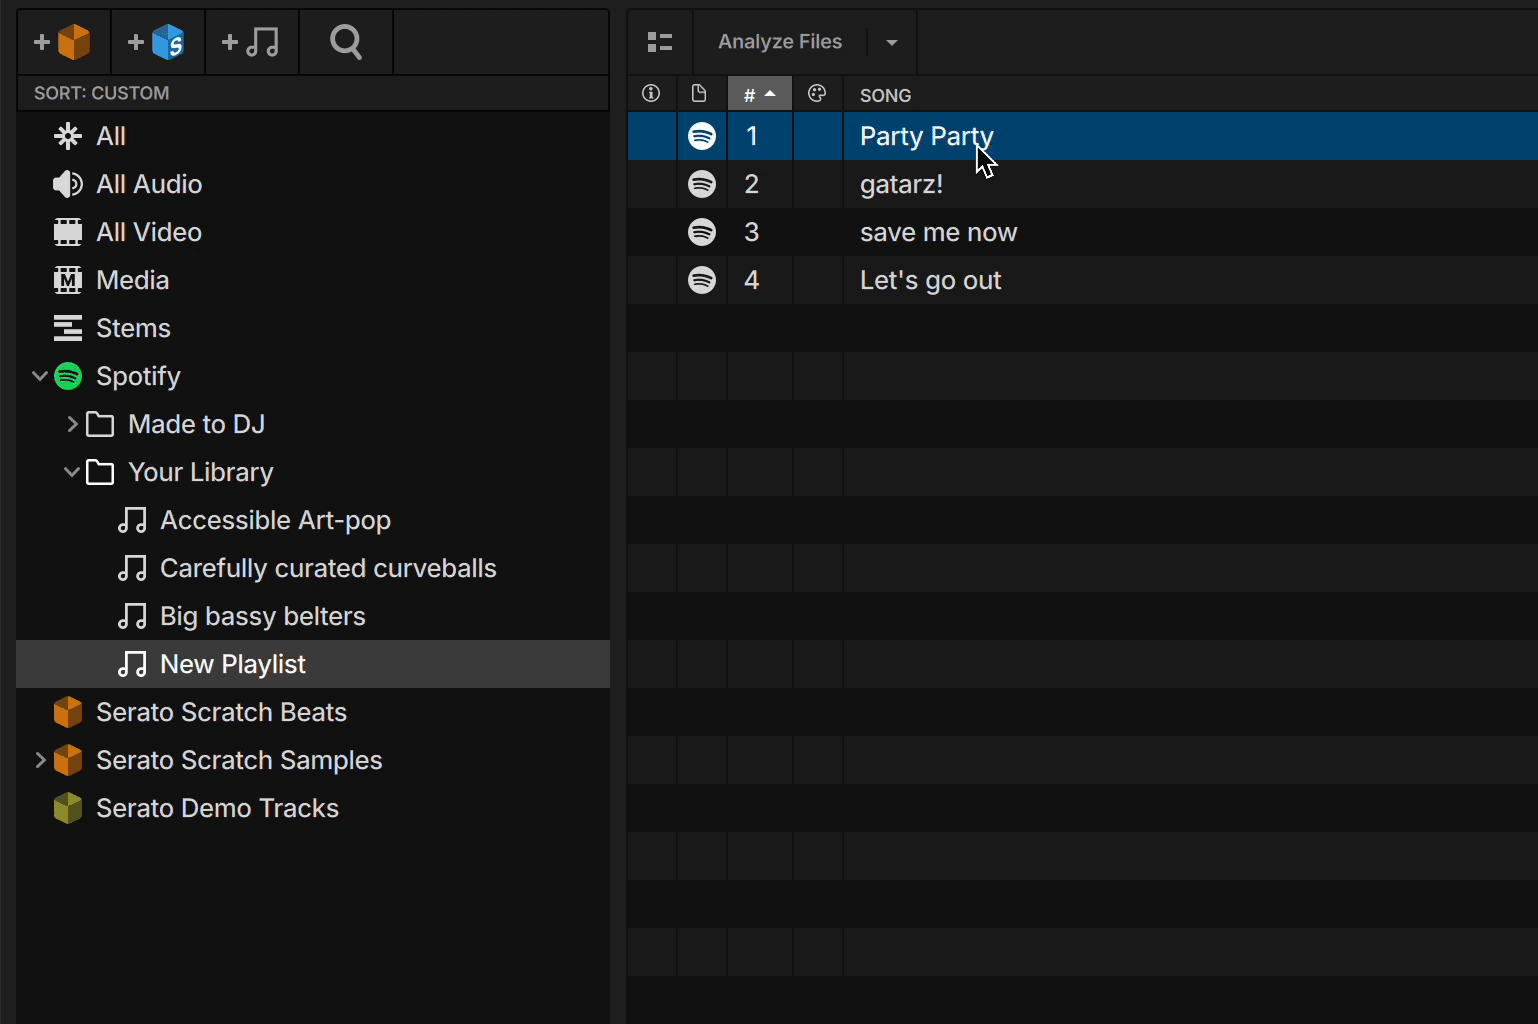Open the Serato Demo Tracks crate
Screen dimensions: 1538x1024
point(313,808)
